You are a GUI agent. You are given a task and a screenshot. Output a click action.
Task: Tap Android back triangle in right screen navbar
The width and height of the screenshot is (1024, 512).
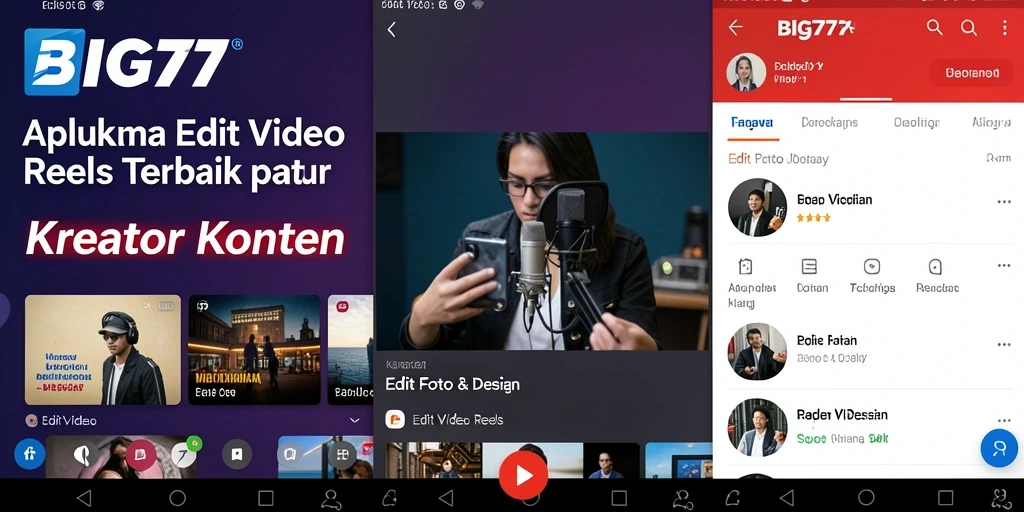(787, 498)
